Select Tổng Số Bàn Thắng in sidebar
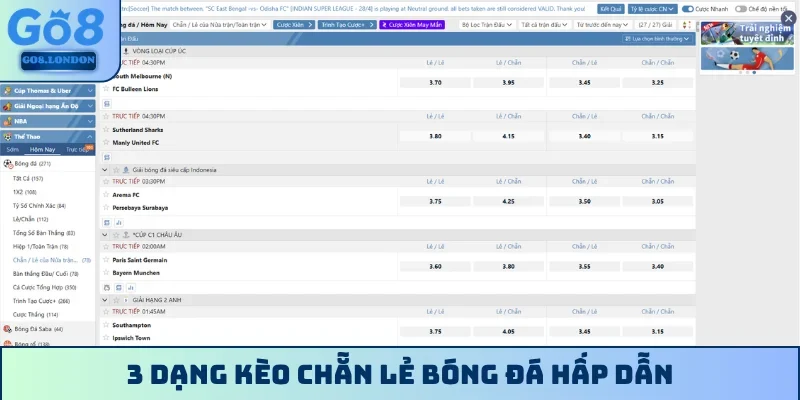The width and height of the screenshot is (800, 400). (44, 233)
